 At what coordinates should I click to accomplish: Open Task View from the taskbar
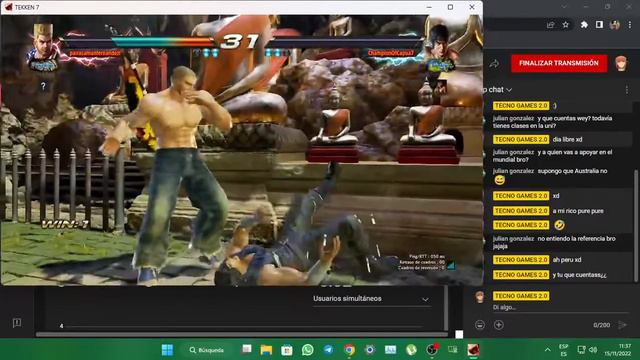click(x=246, y=350)
